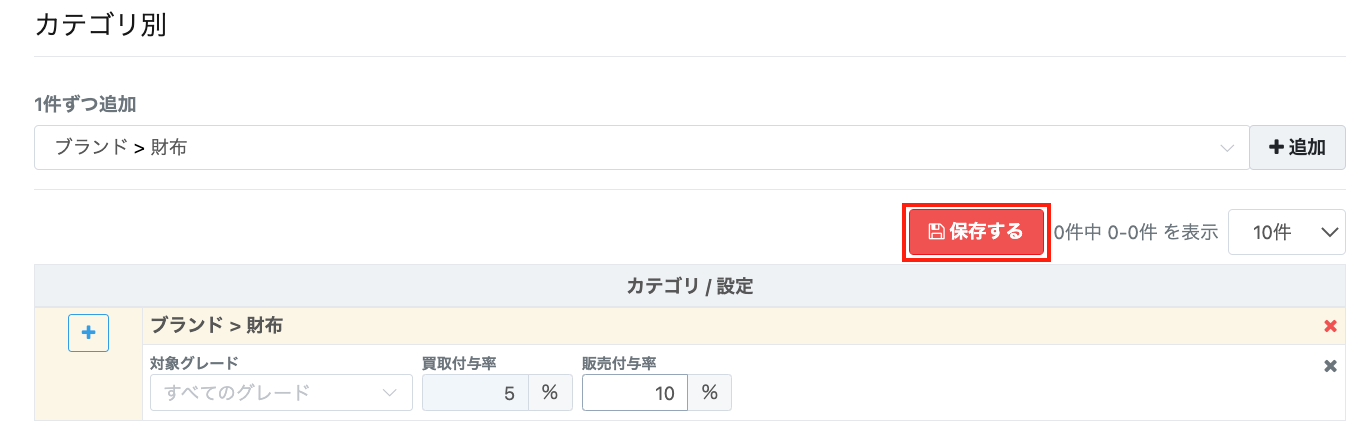The image size is (1362, 446).
Task: Click the カテゴリ別 heading
Action: (100, 25)
